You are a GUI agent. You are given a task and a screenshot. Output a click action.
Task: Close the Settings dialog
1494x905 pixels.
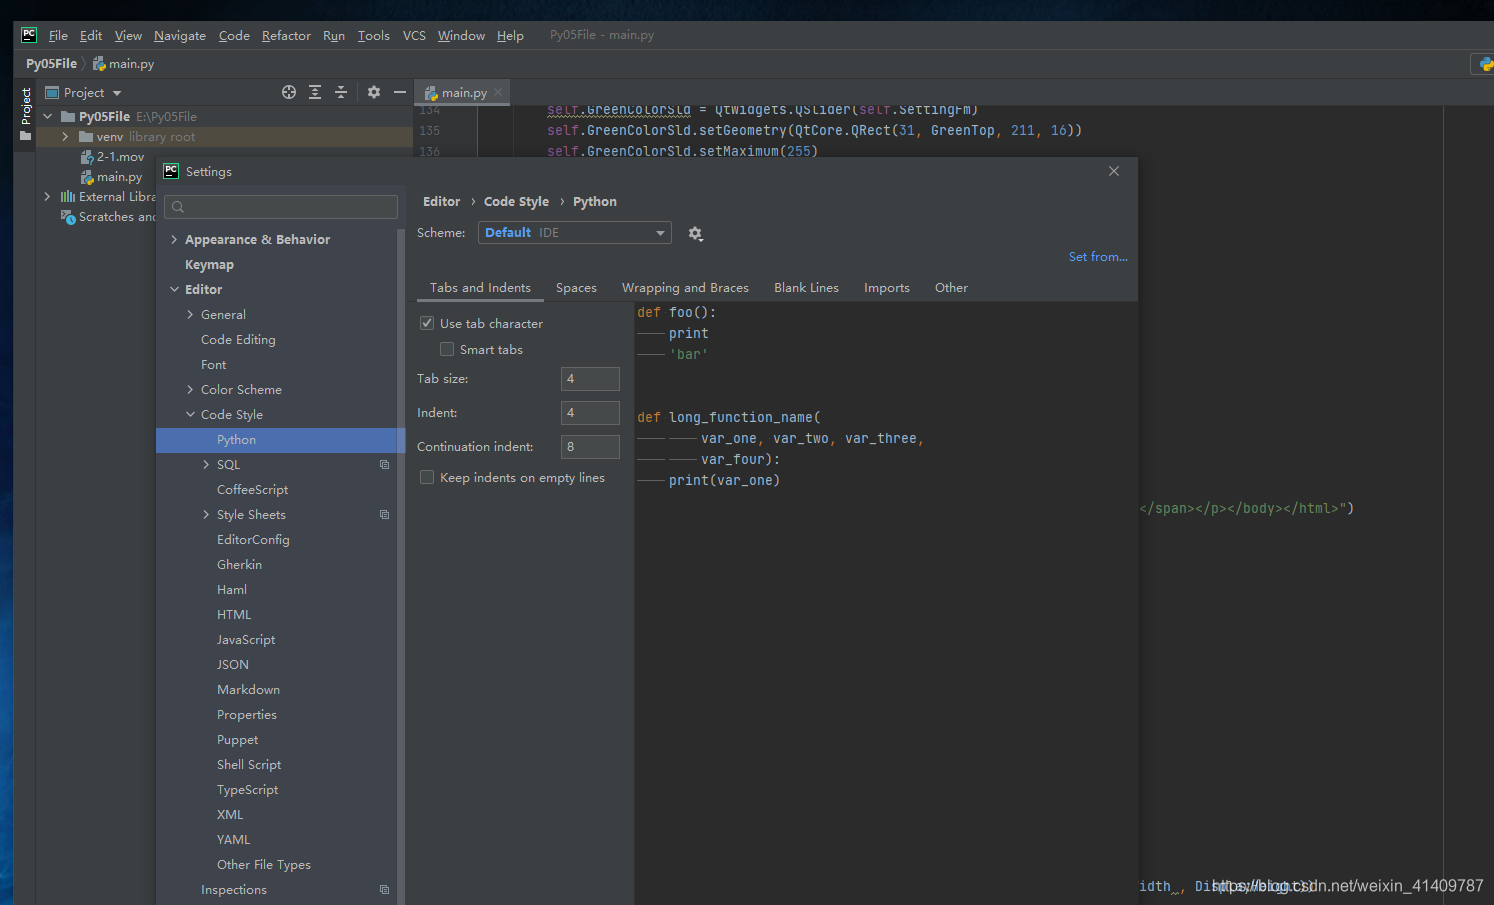pyautogui.click(x=1114, y=171)
